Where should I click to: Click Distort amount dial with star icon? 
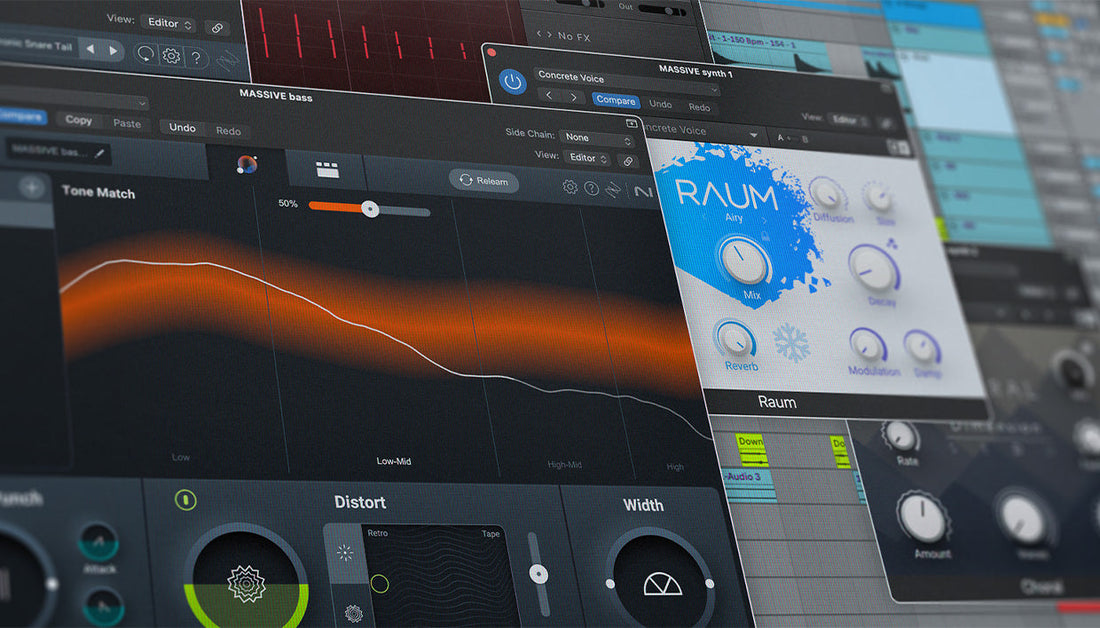[x=246, y=584]
